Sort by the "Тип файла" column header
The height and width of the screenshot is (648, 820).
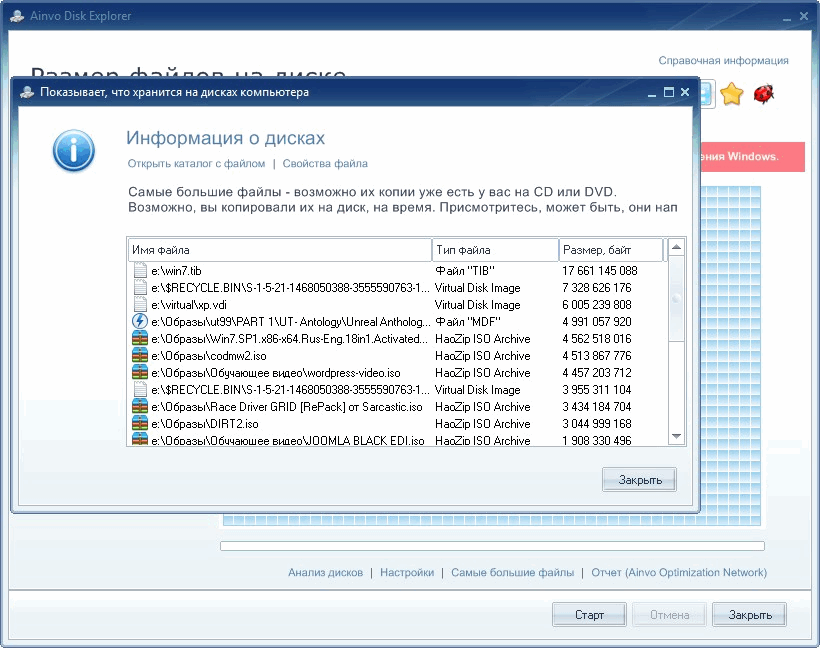(495, 250)
